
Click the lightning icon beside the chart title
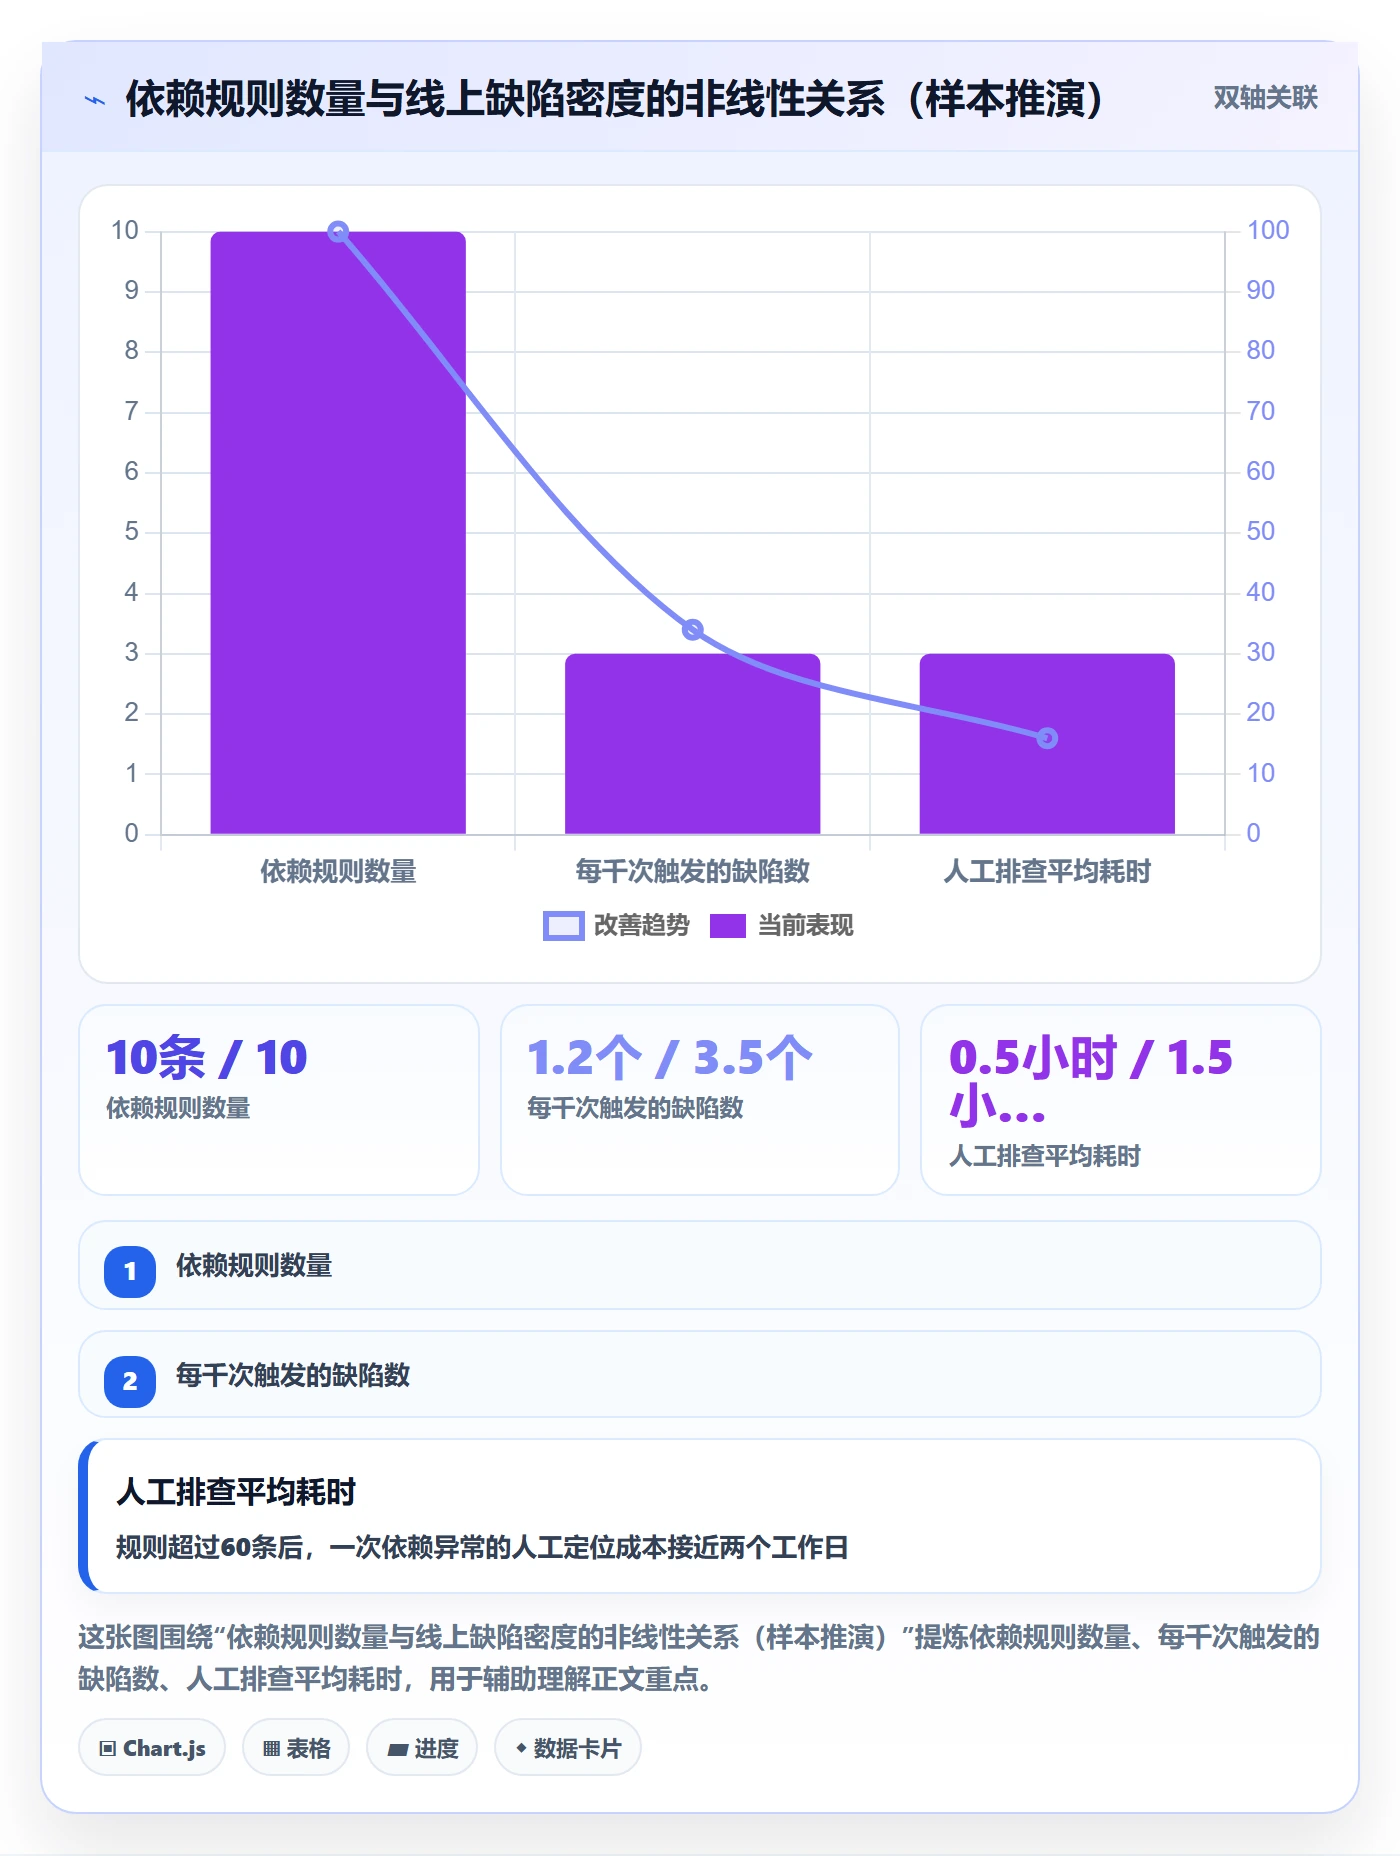pyautogui.click(x=95, y=100)
